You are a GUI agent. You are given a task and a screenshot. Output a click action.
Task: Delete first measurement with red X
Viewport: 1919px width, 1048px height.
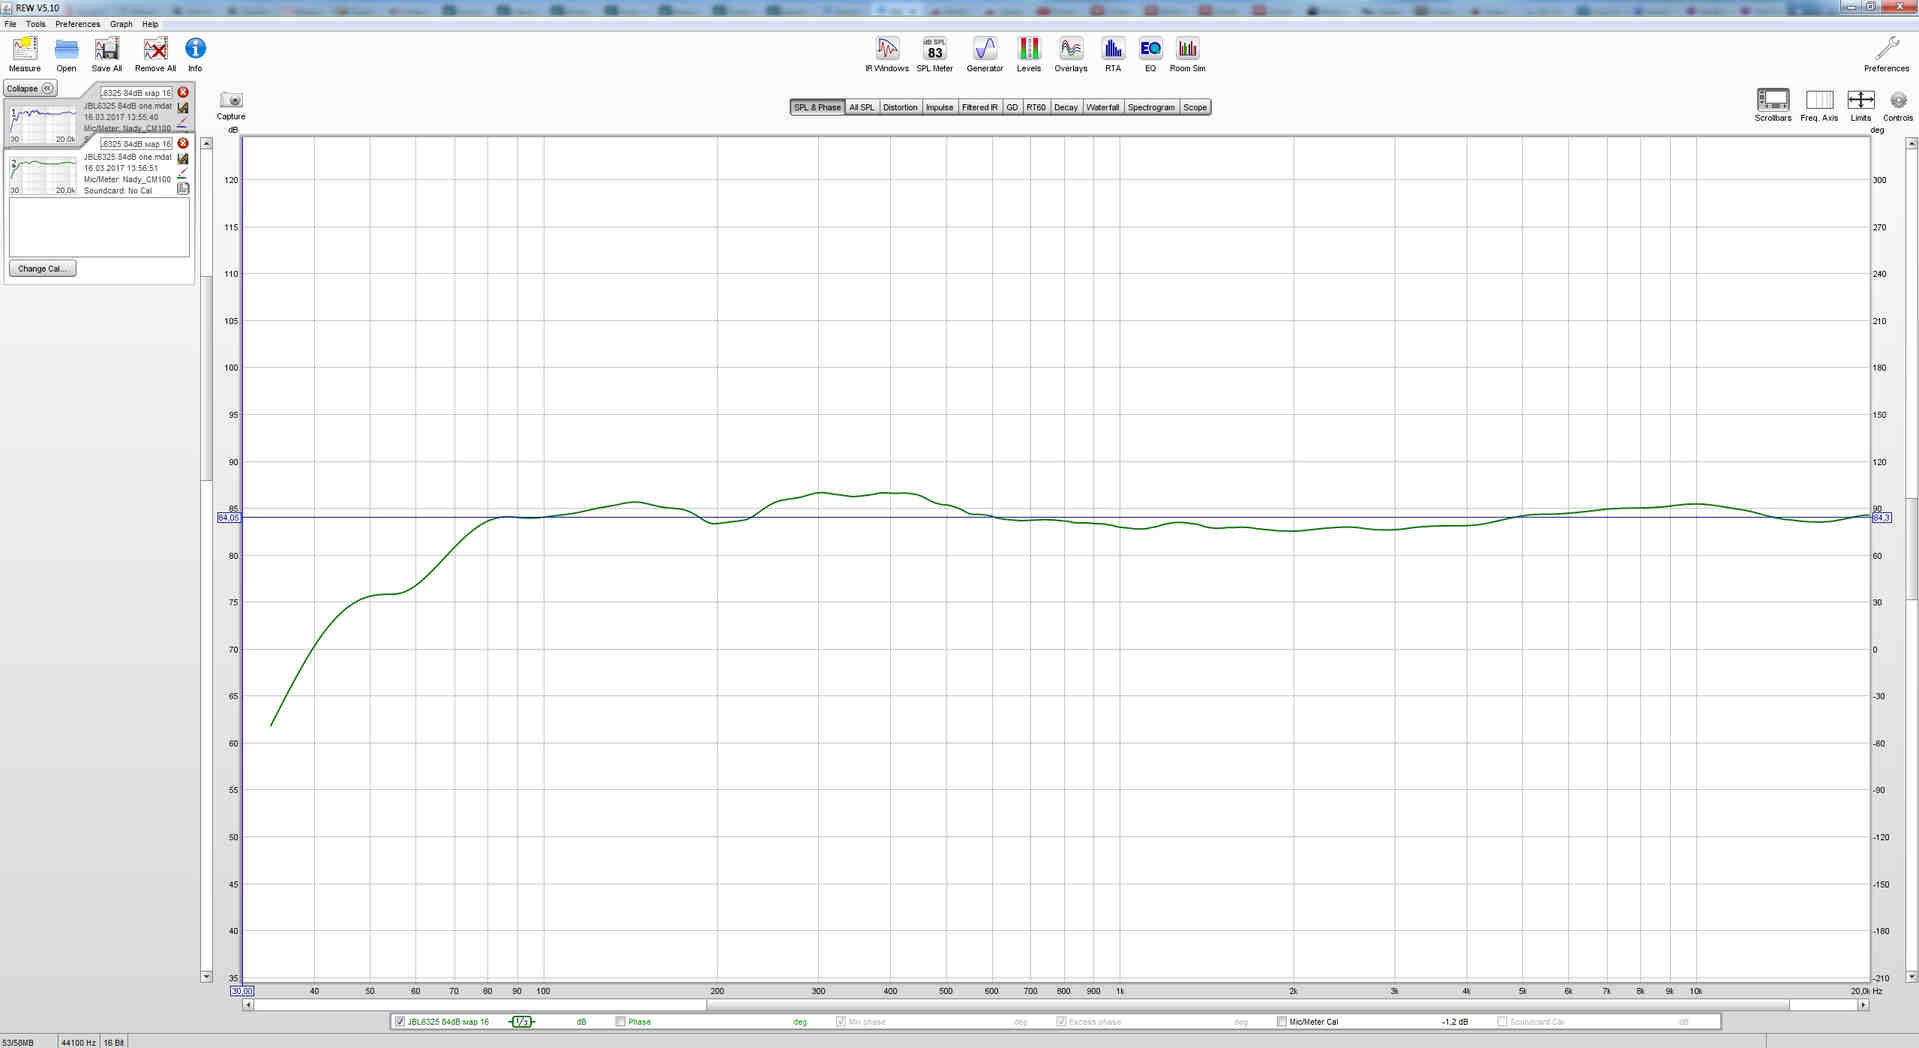183,92
